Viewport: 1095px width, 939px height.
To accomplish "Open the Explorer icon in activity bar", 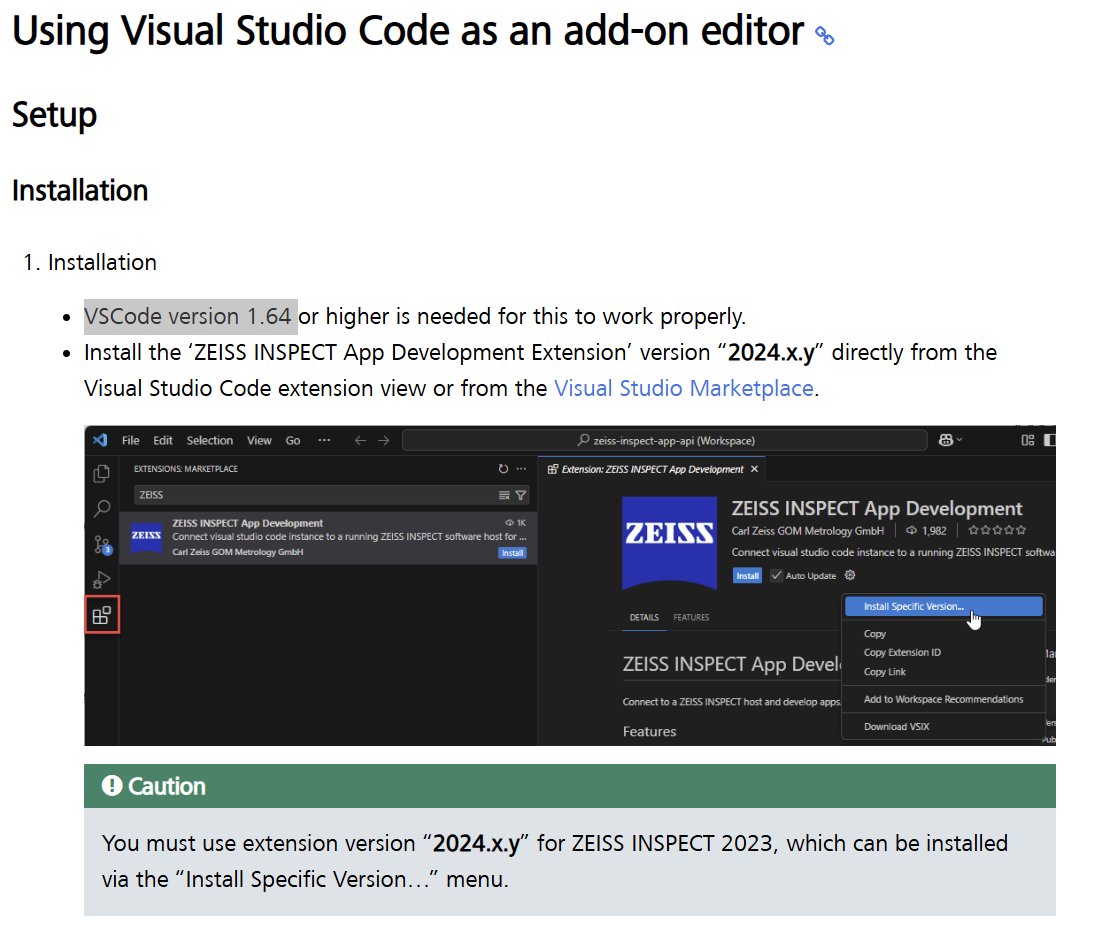I will (x=101, y=473).
